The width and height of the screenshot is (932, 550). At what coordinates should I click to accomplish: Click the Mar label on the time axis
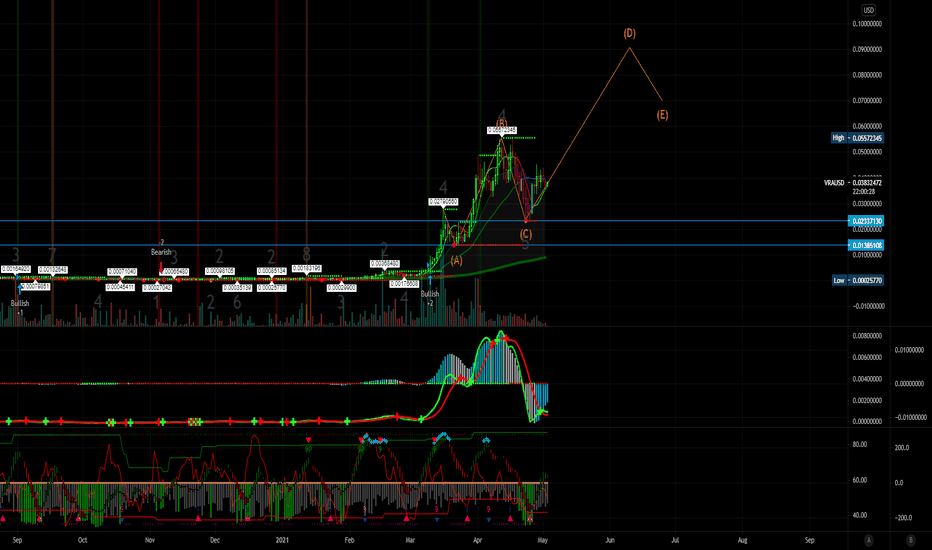410,540
